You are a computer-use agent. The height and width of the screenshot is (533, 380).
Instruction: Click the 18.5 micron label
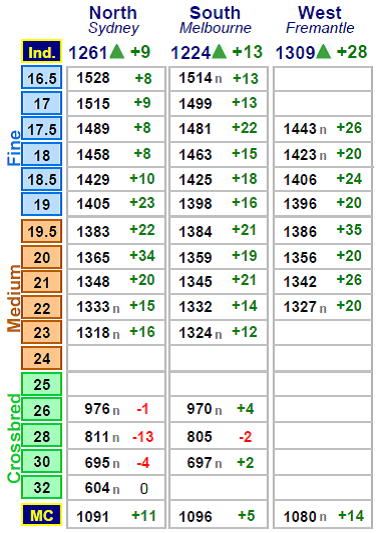(41, 179)
